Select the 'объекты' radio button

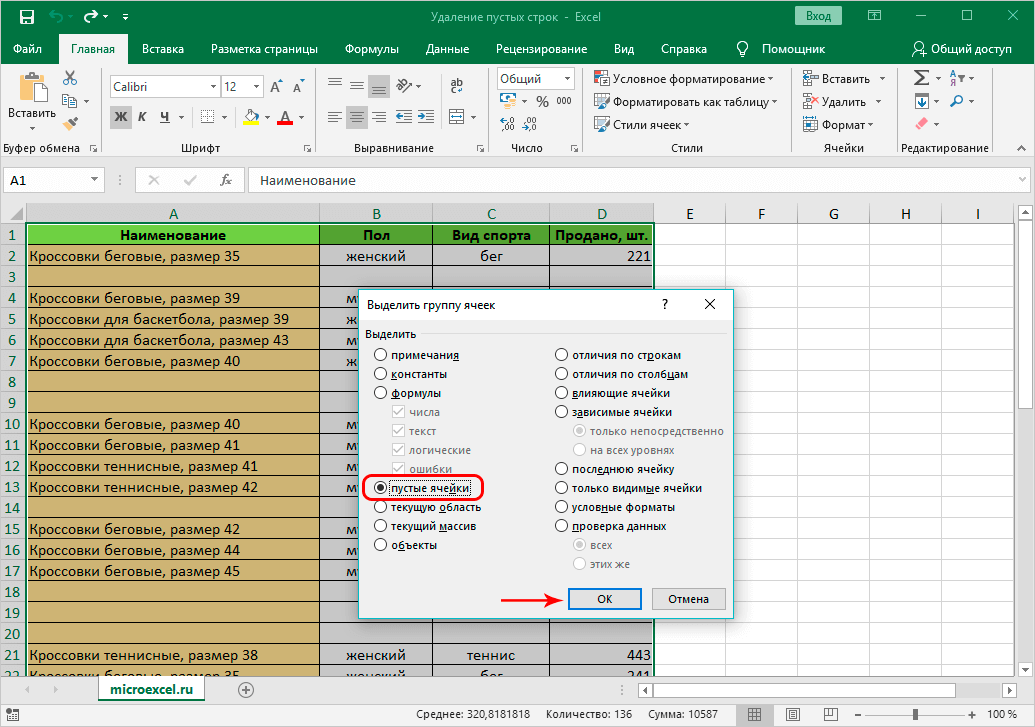380,545
